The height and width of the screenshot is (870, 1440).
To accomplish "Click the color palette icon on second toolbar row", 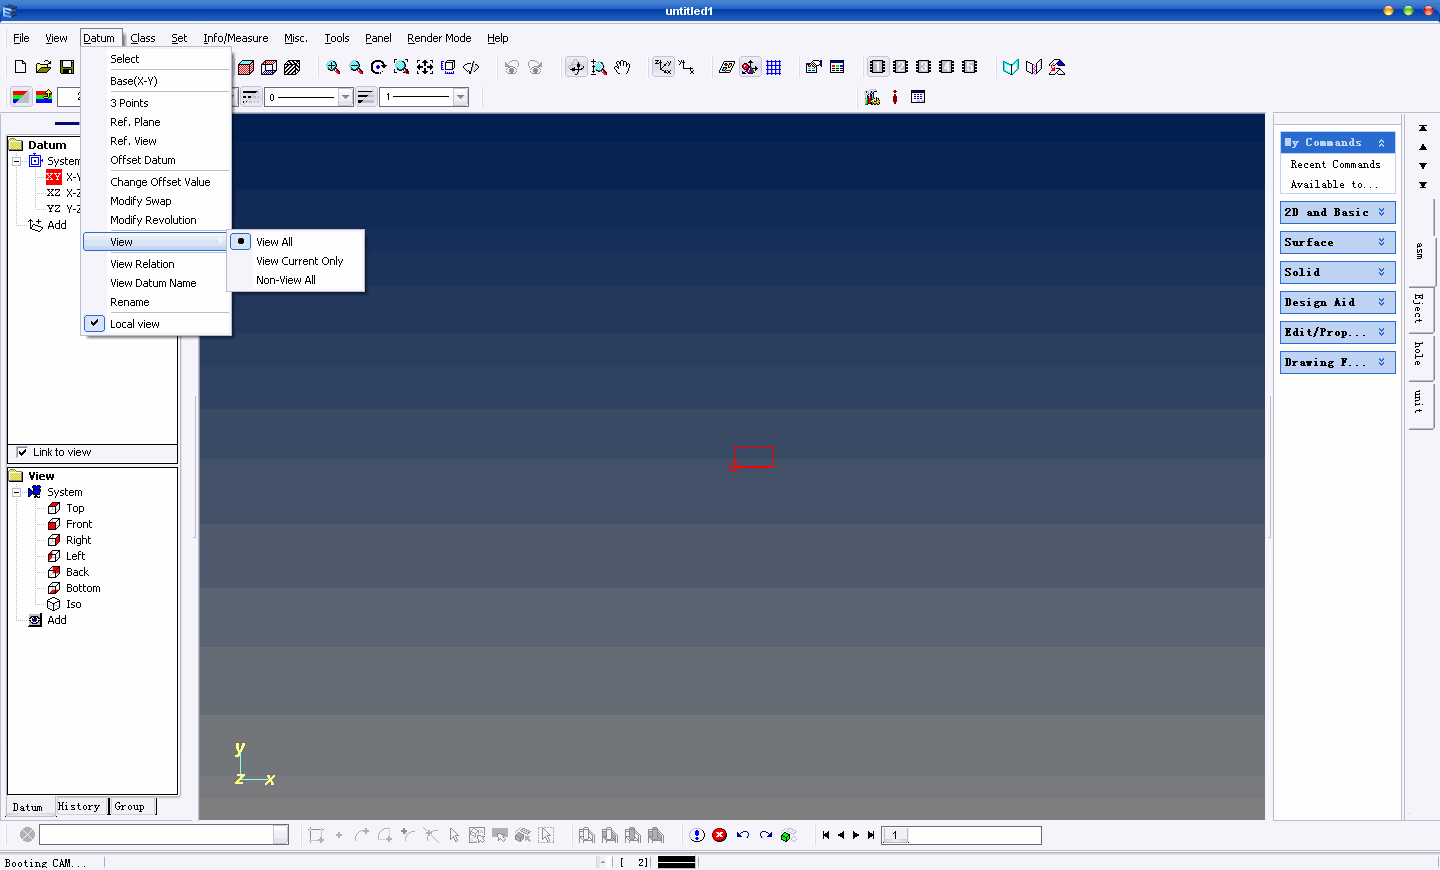I will point(20,97).
